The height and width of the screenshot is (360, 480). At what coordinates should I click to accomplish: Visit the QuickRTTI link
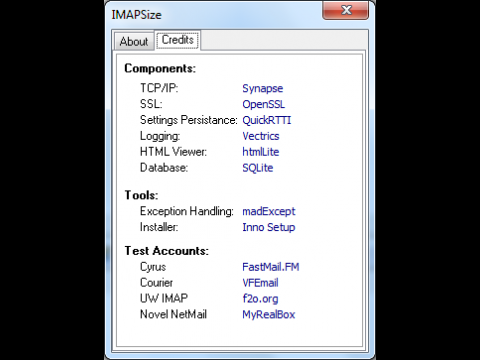[267, 120]
